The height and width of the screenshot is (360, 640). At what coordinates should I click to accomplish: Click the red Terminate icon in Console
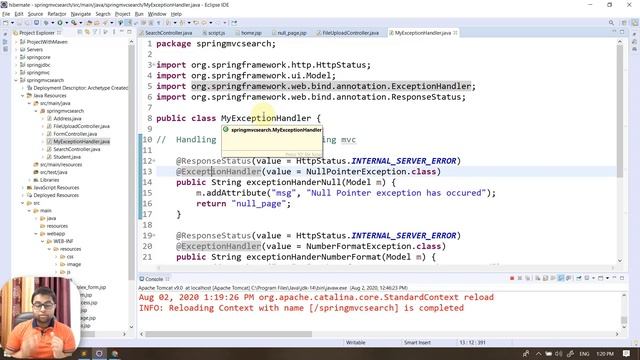[x=512, y=278]
